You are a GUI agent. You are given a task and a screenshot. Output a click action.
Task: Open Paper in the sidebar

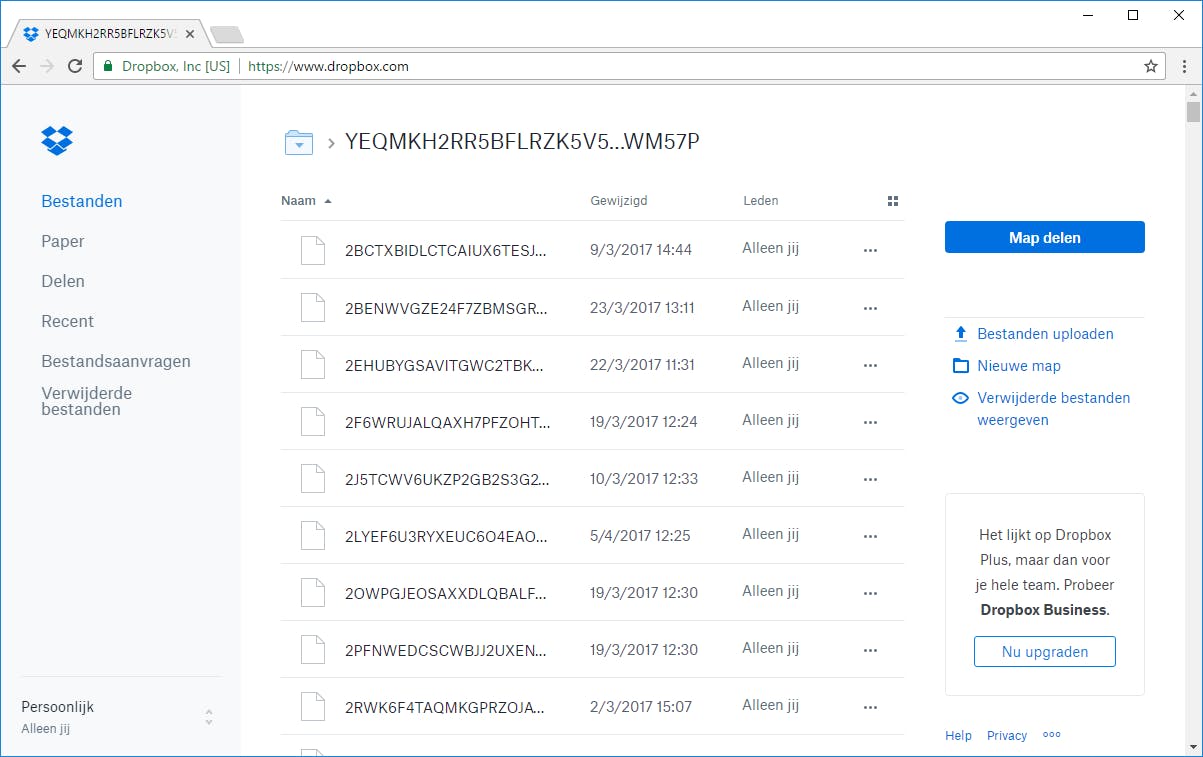pos(63,241)
